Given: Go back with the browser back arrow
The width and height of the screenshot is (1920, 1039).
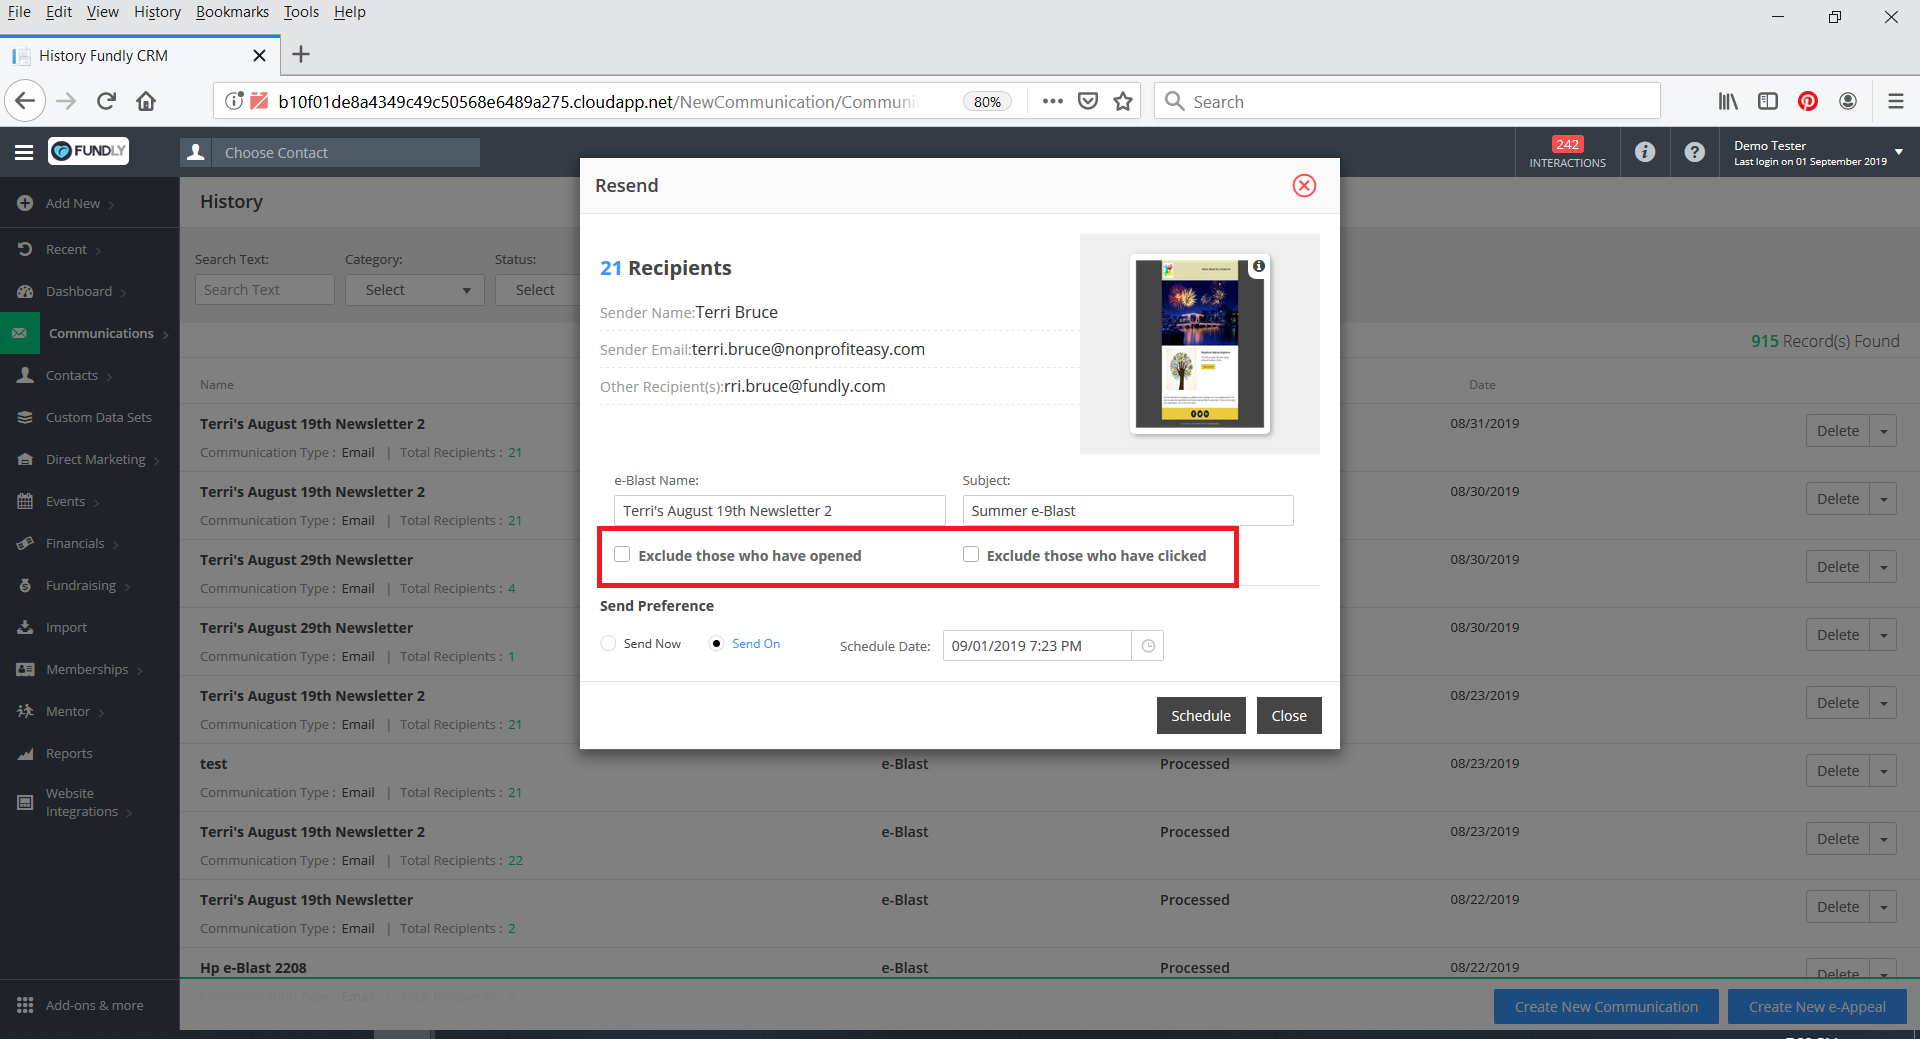Looking at the screenshot, I should click(25, 101).
